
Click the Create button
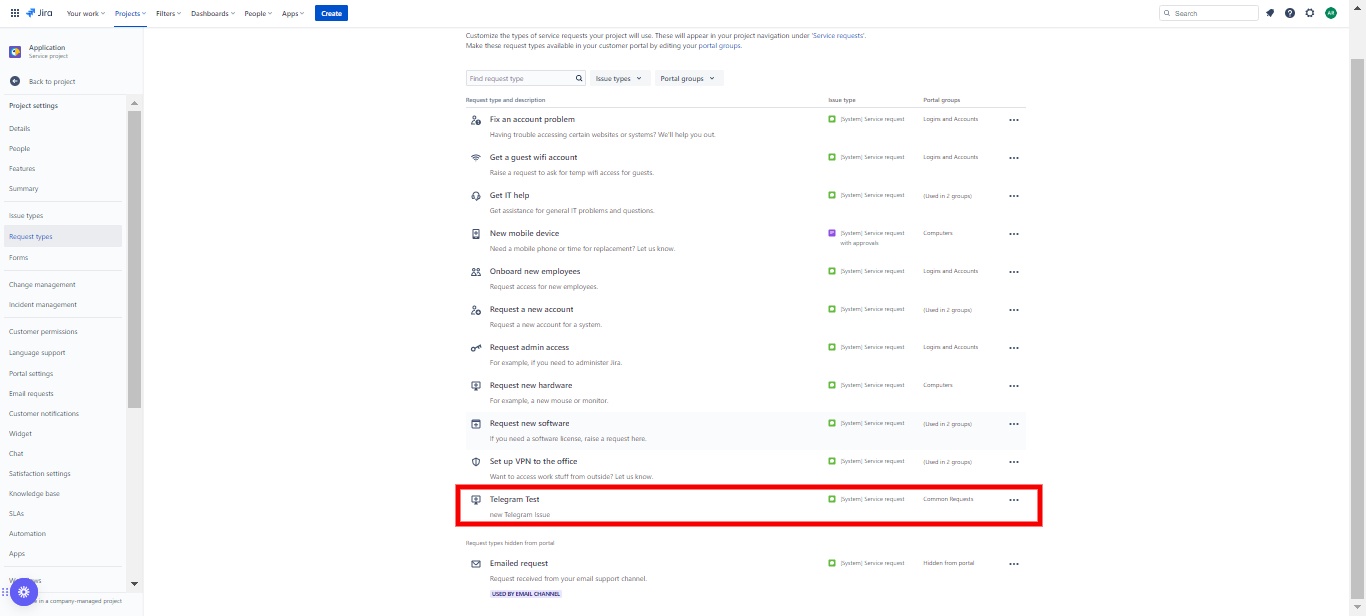point(331,13)
